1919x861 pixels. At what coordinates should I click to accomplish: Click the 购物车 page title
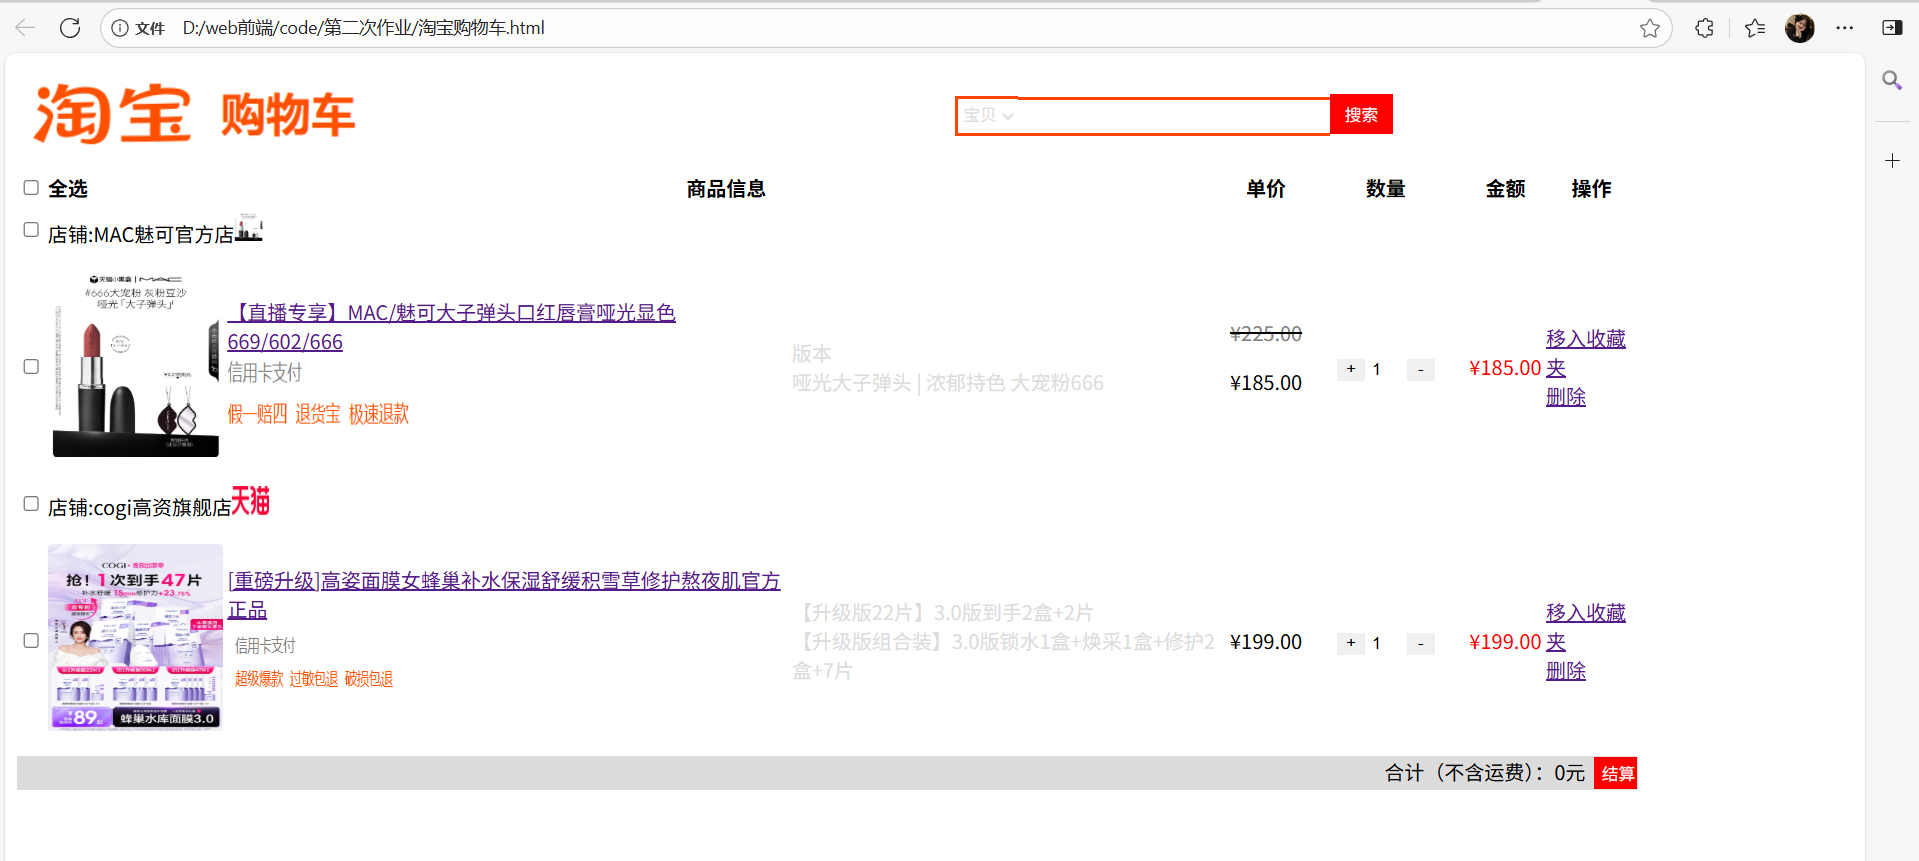point(288,115)
